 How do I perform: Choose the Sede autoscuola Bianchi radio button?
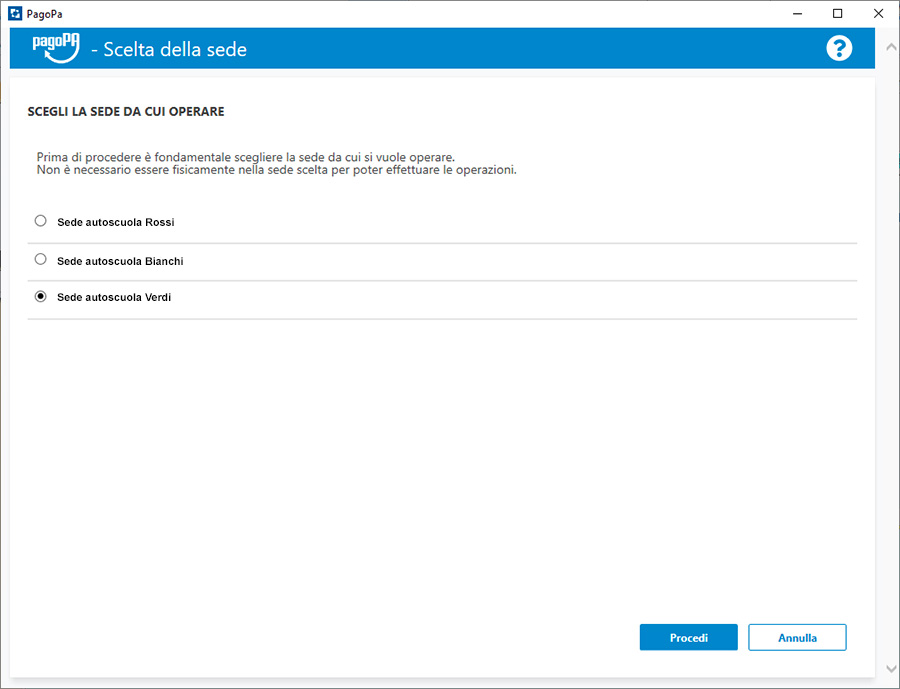pyautogui.click(x=41, y=259)
